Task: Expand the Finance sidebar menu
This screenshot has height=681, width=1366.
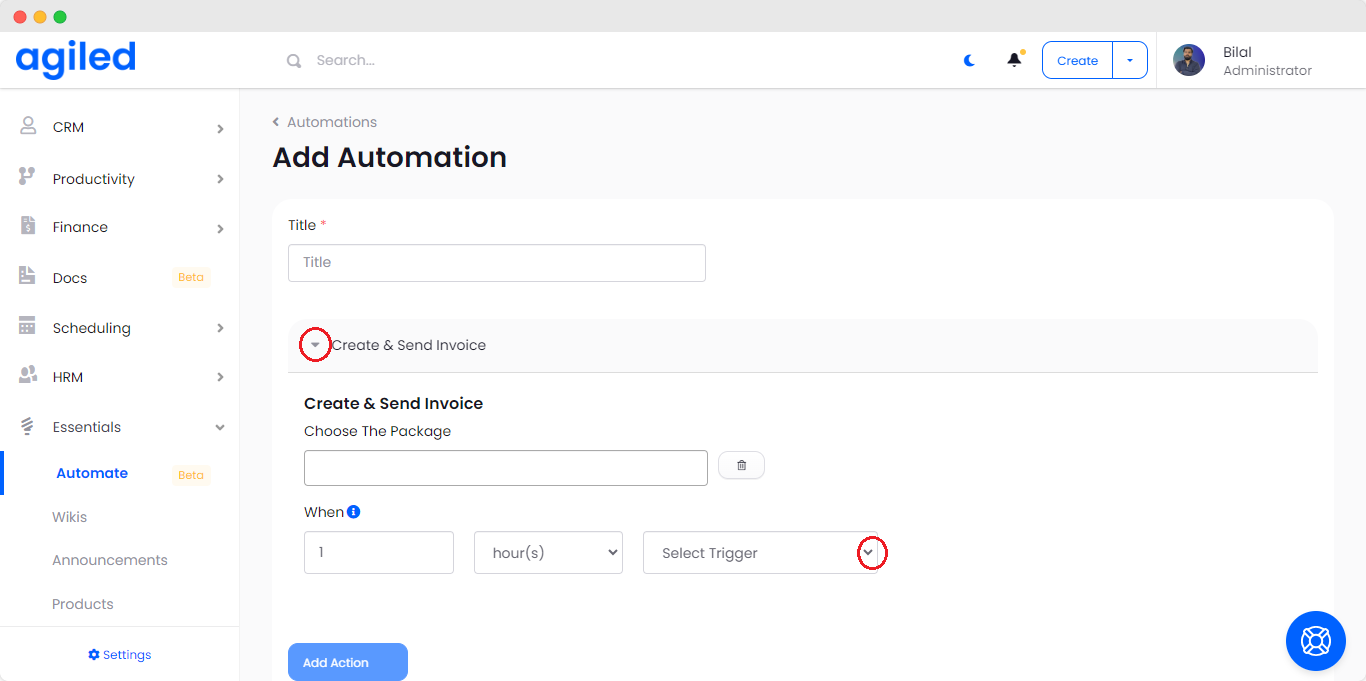Action: [x=120, y=228]
